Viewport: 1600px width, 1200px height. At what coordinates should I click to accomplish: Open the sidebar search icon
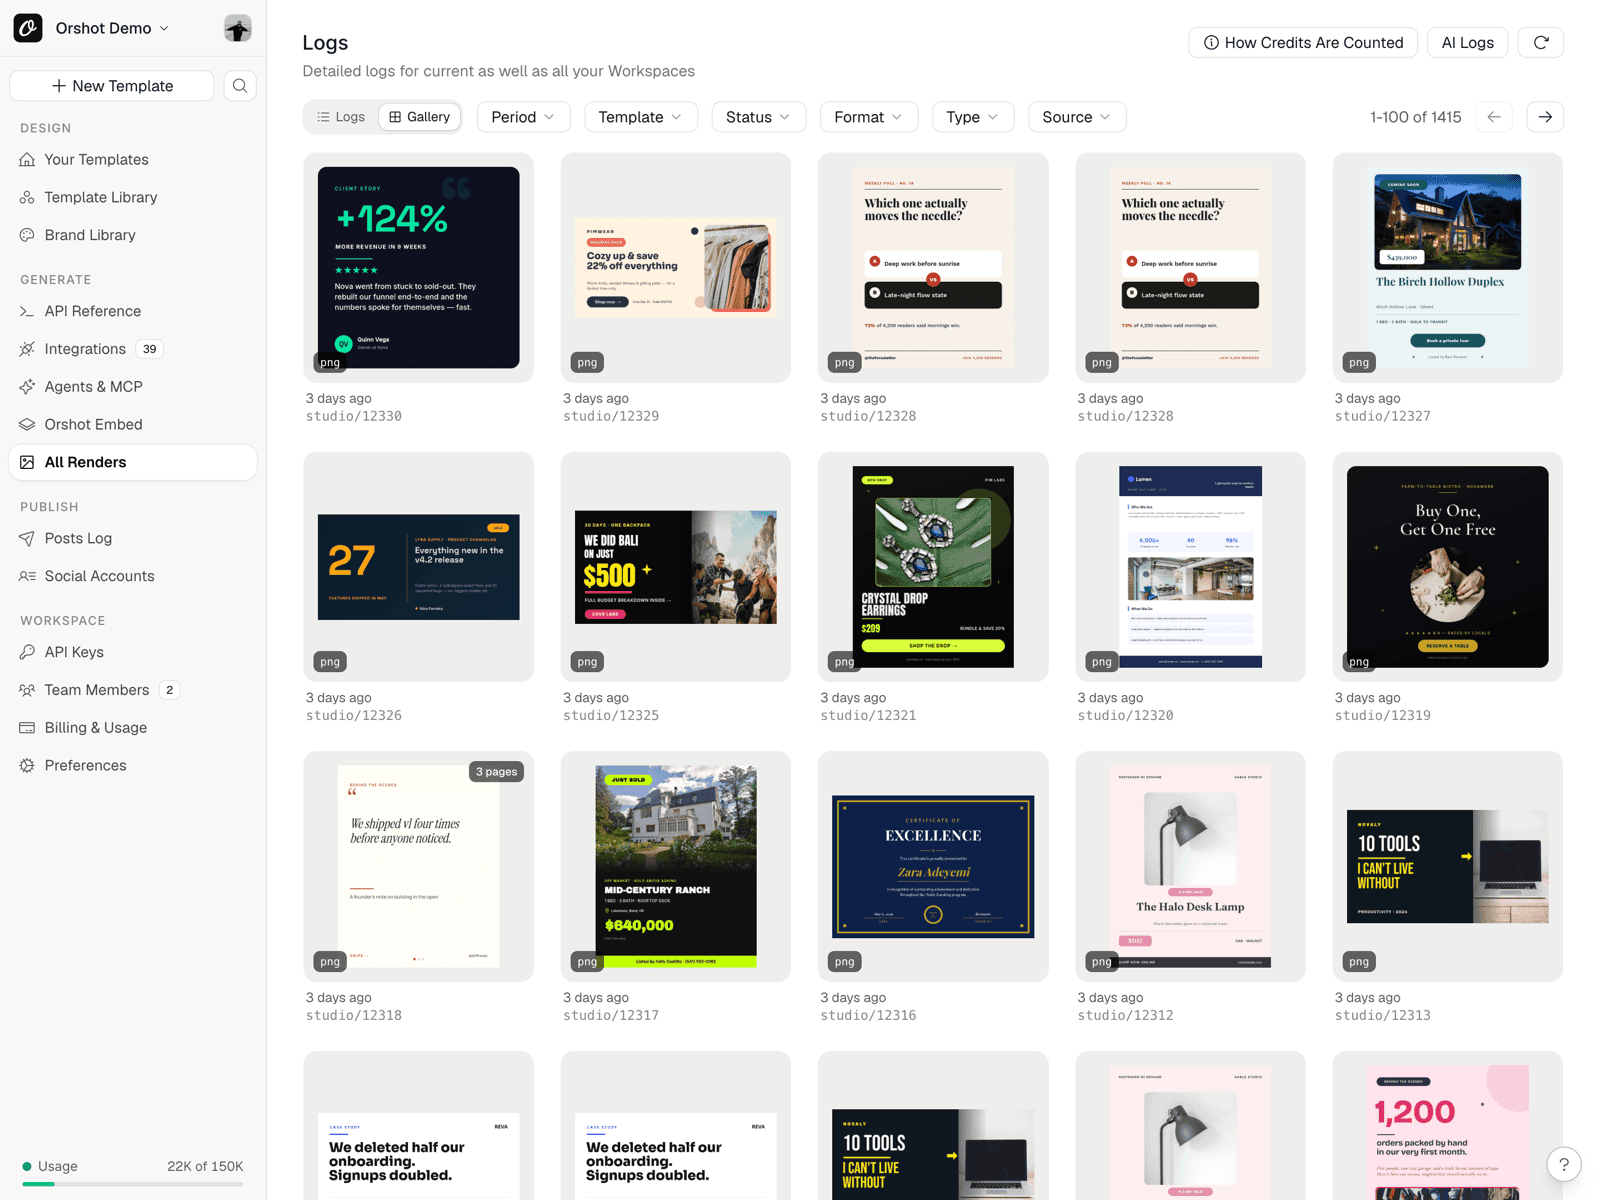240,86
